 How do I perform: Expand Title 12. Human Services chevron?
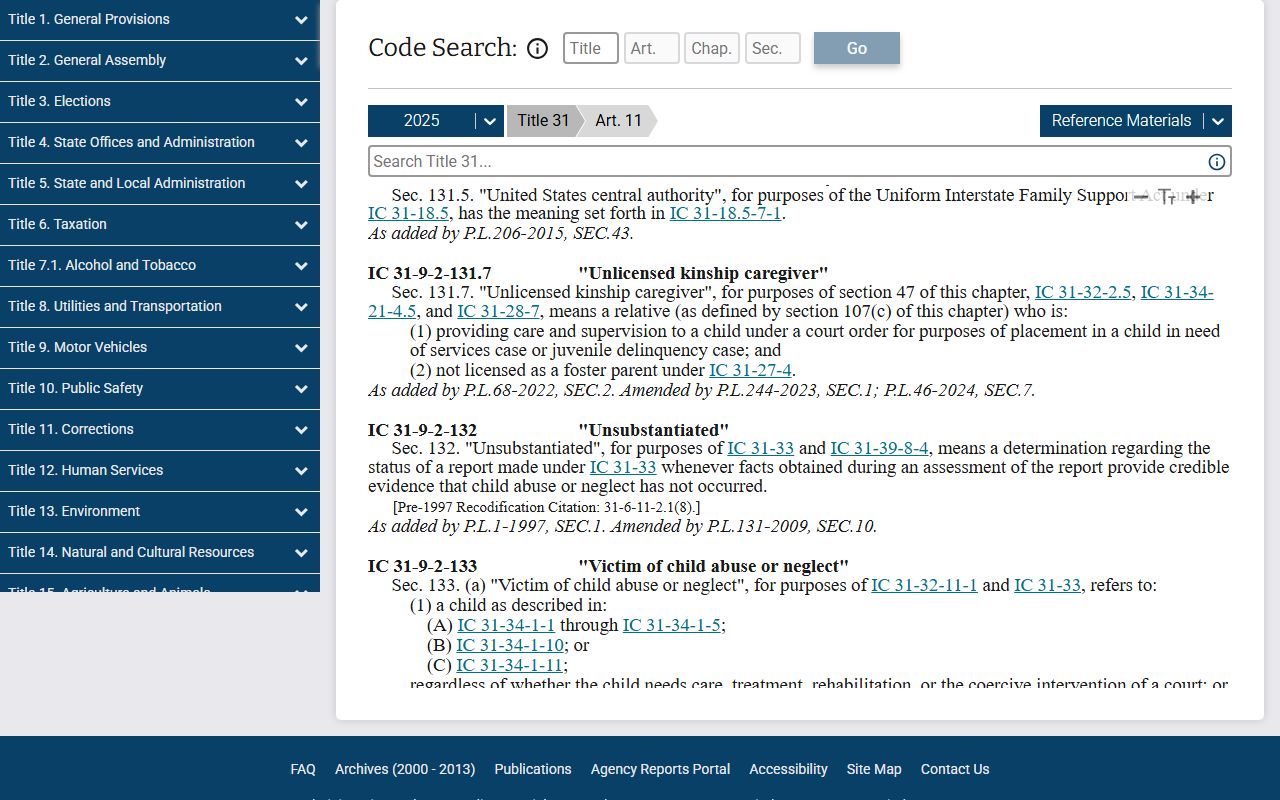coord(301,471)
